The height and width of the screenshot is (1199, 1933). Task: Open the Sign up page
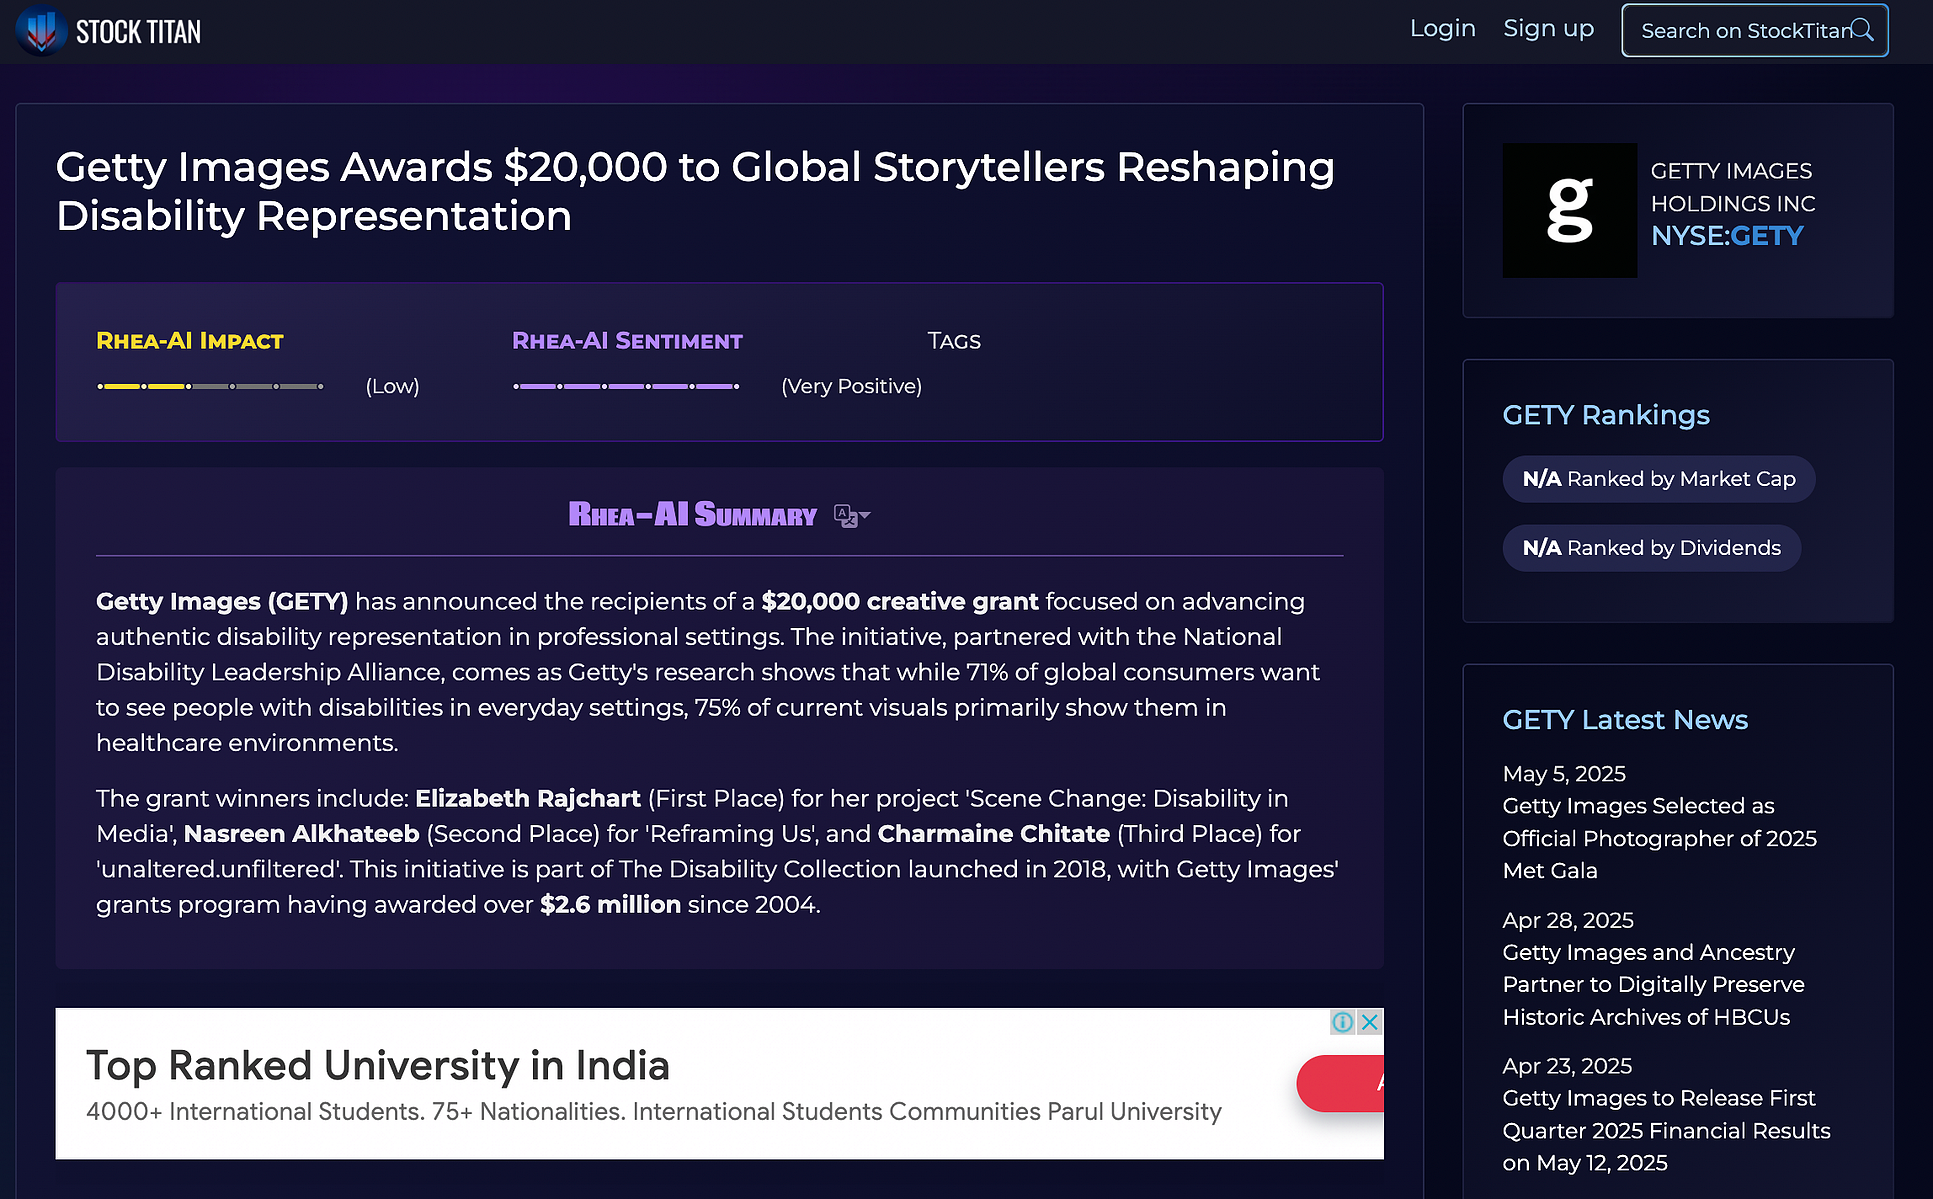1548,29
